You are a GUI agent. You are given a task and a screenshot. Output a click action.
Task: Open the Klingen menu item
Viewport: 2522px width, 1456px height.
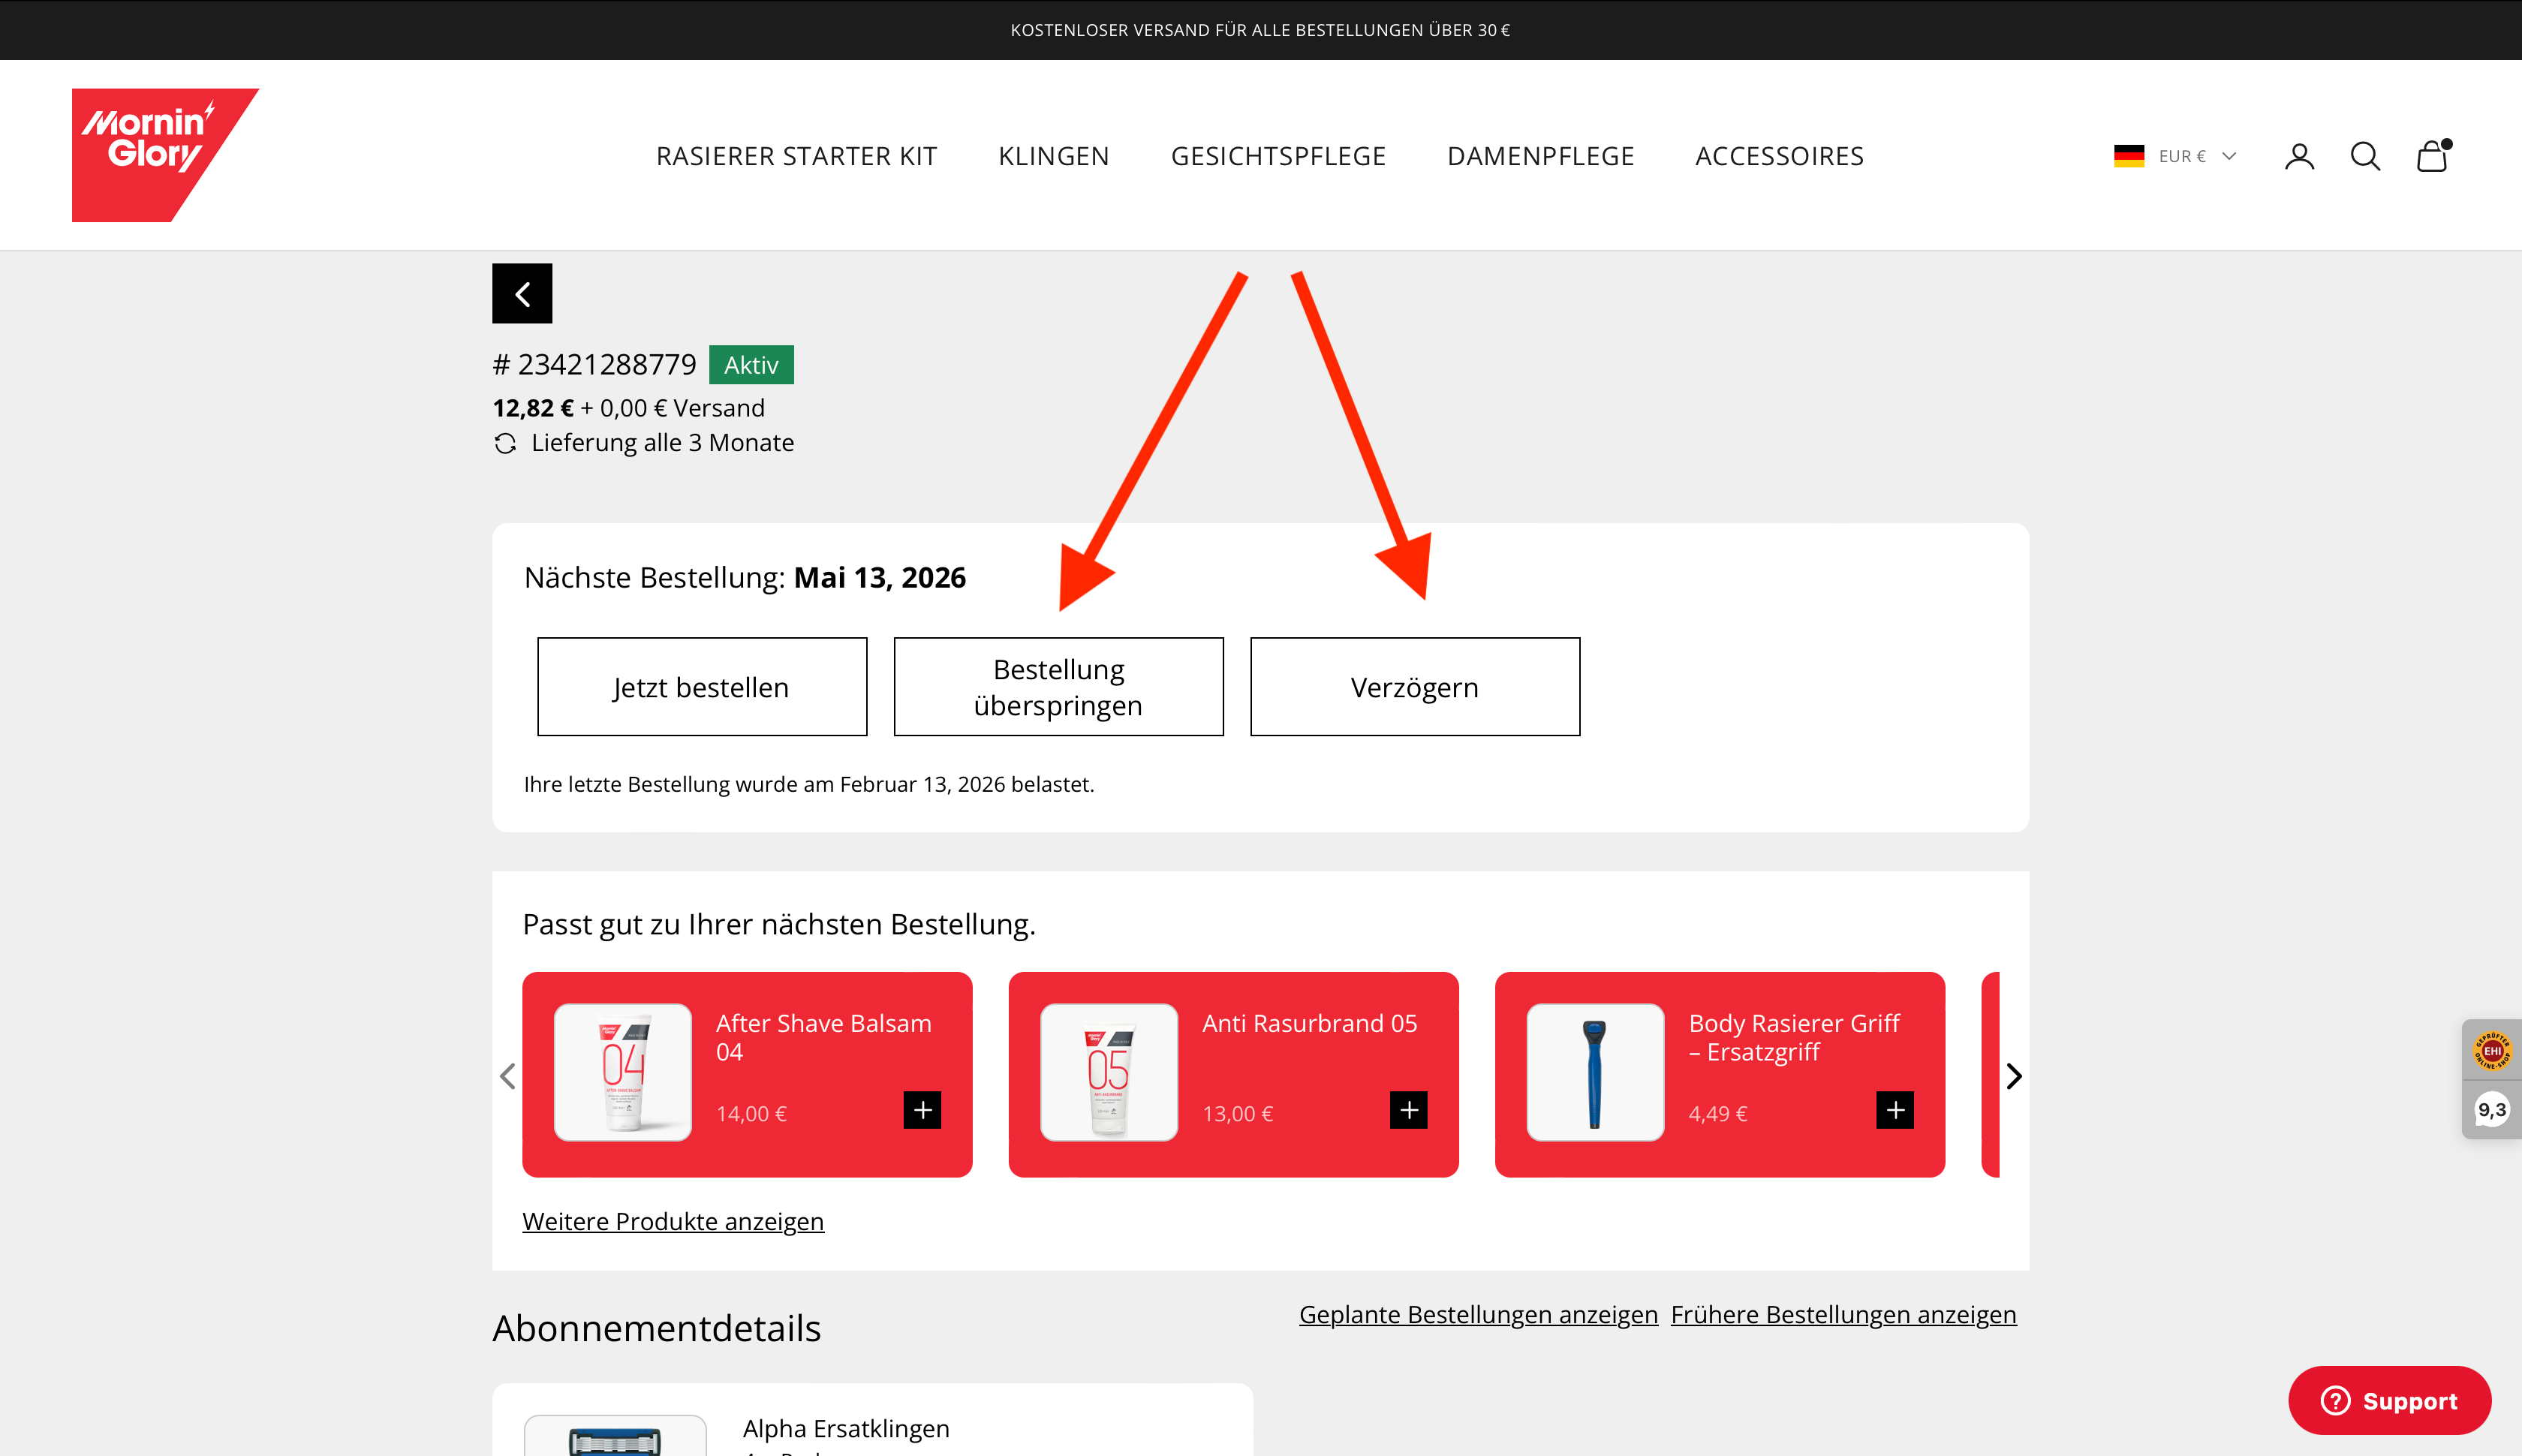[1053, 156]
